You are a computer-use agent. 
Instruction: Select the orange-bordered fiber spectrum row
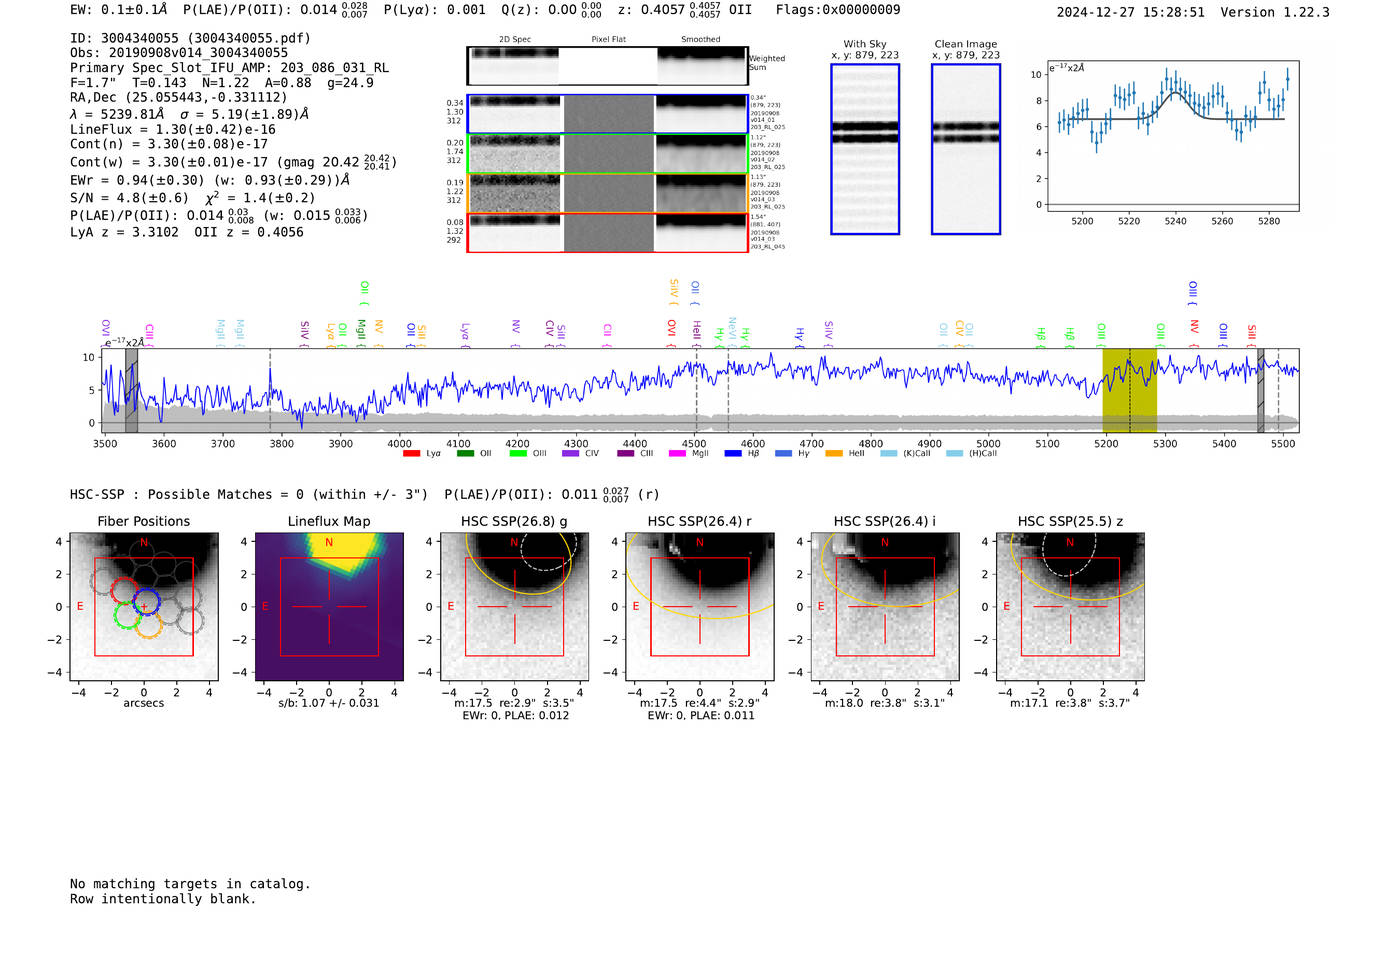pyautogui.click(x=607, y=193)
